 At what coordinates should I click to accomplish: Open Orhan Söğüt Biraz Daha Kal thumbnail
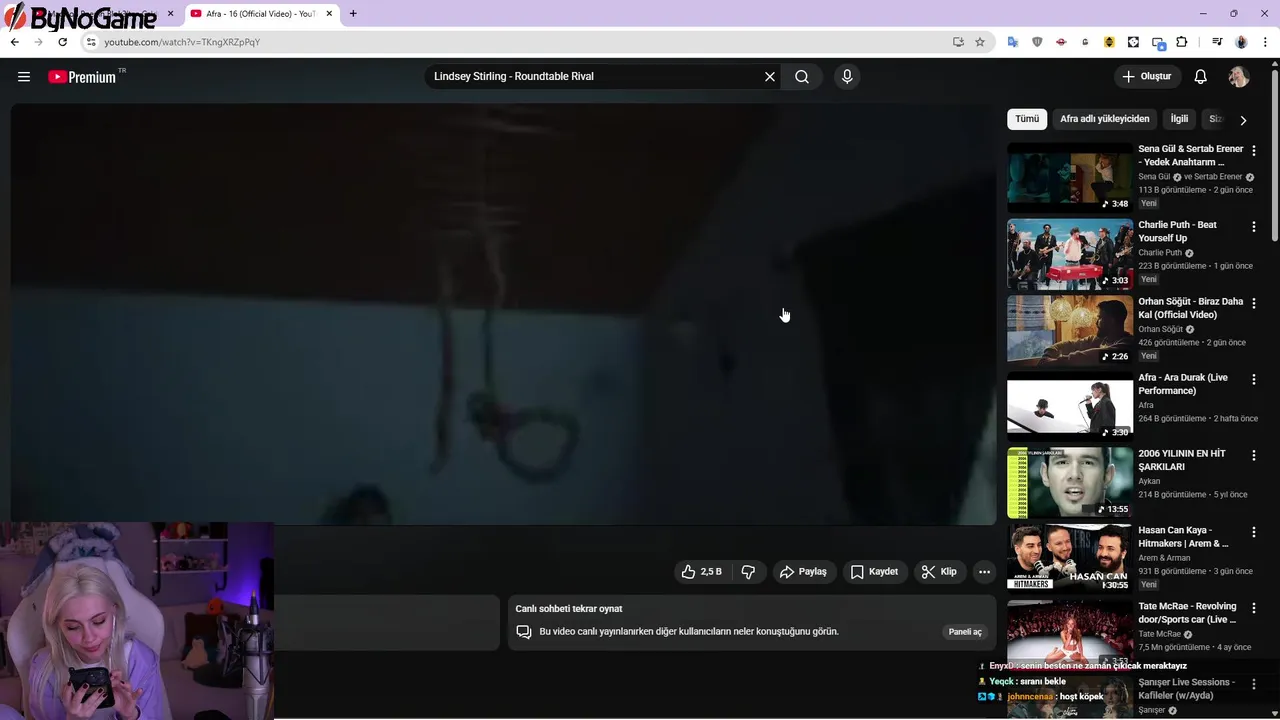(1070, 330)
